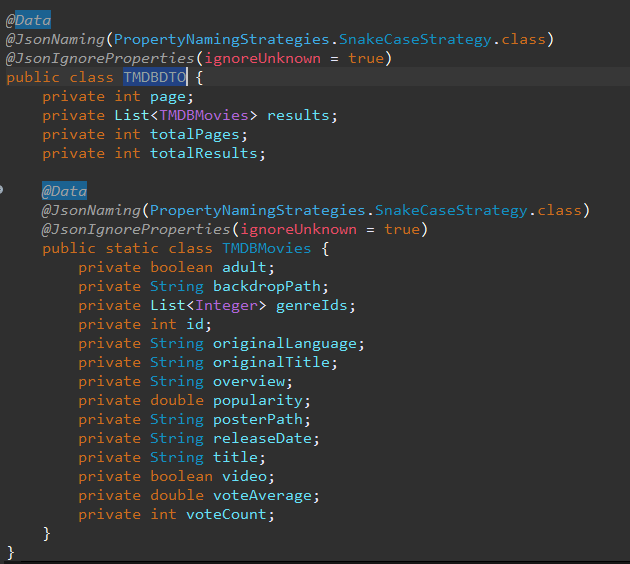The height and width of the screenshot is (564, 630).
Task: Click the field name 'backdropPath'
Action: 267,286
